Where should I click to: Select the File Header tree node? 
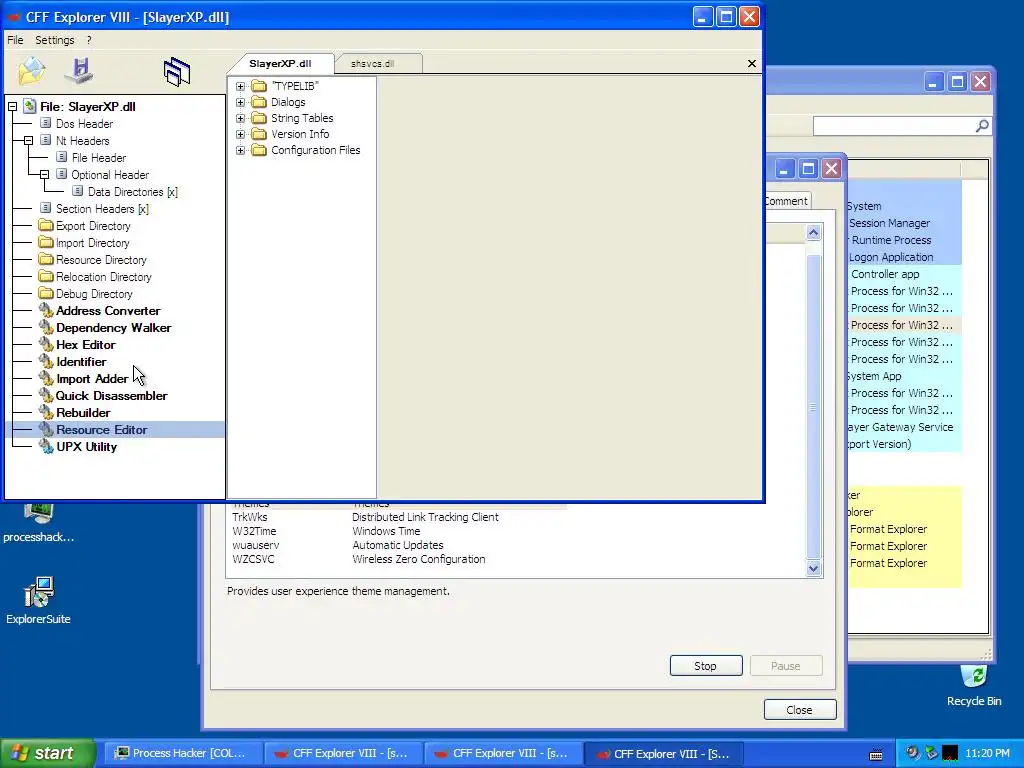(x=99, y=157)
